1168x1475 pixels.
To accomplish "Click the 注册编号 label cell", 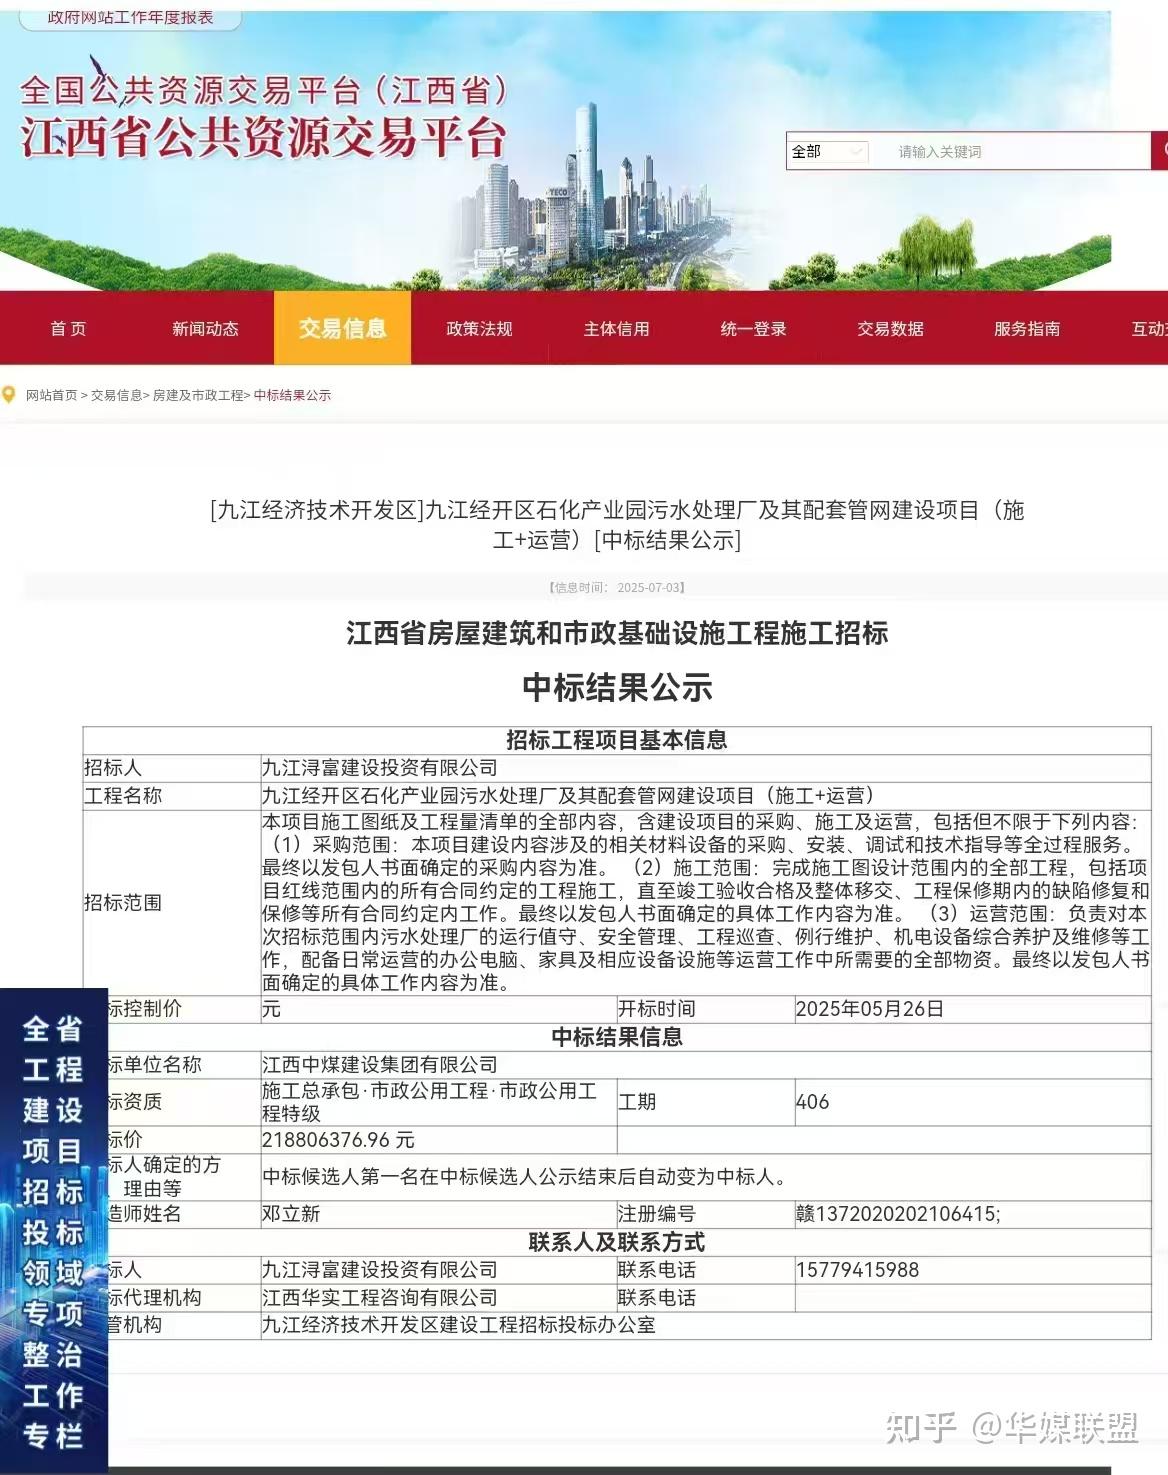I will [705, 1214].
